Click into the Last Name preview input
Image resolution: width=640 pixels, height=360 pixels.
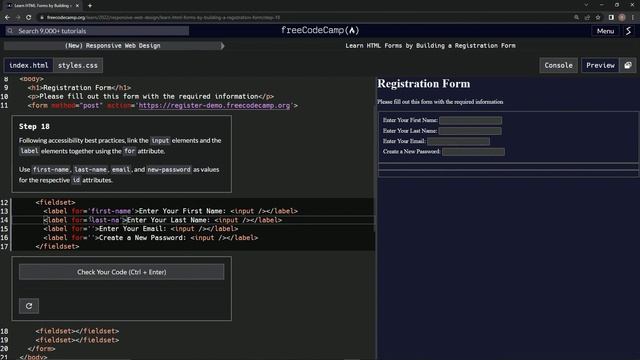coord(470,131)
